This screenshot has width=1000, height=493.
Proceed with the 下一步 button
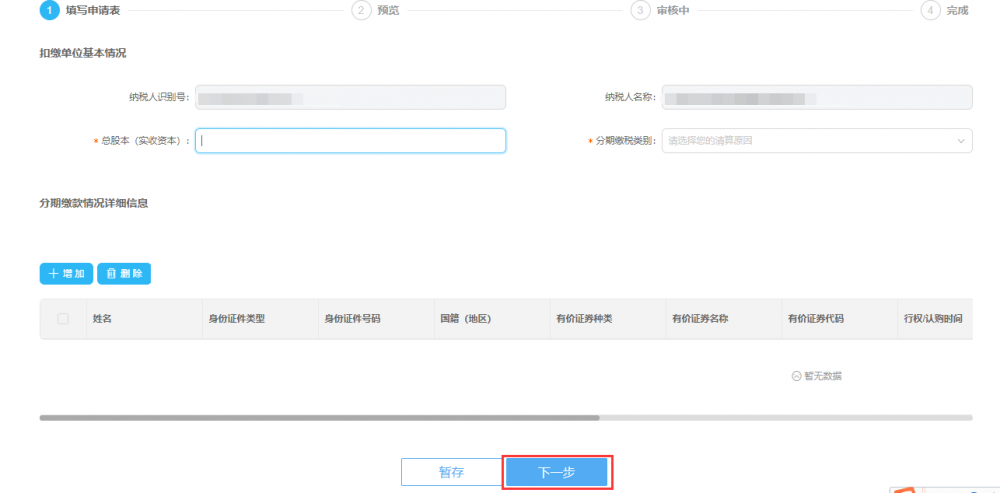tap(556, 473)
